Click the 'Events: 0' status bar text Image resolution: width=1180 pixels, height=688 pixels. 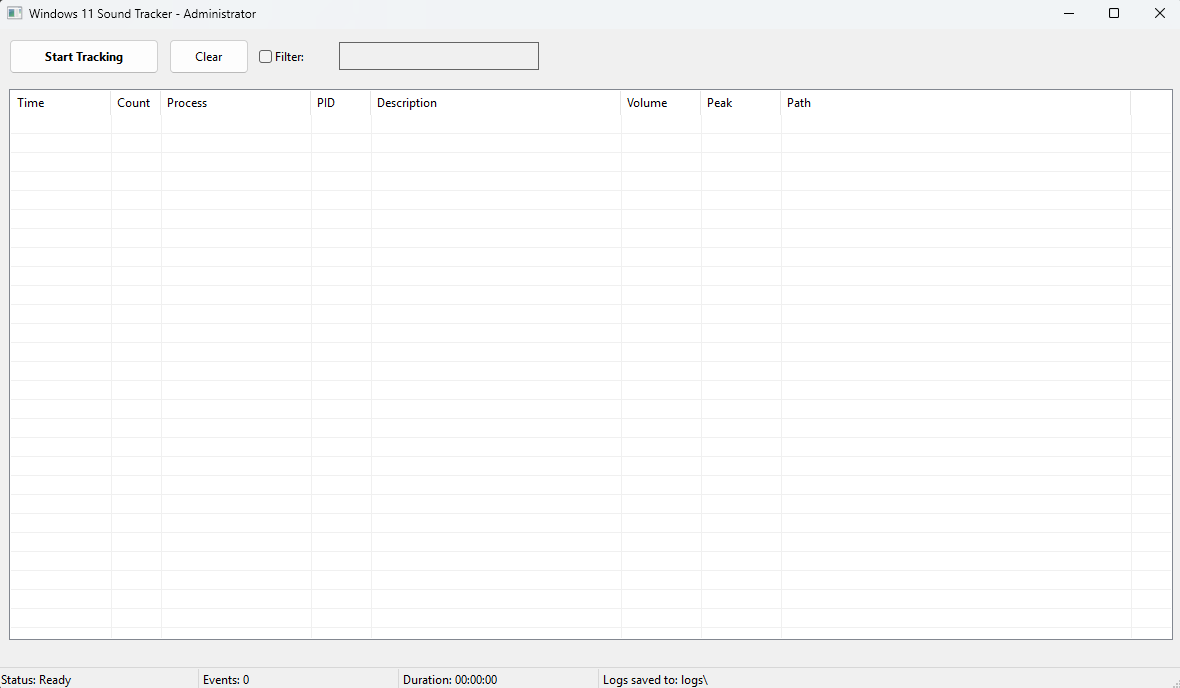[x=226, y=680]
